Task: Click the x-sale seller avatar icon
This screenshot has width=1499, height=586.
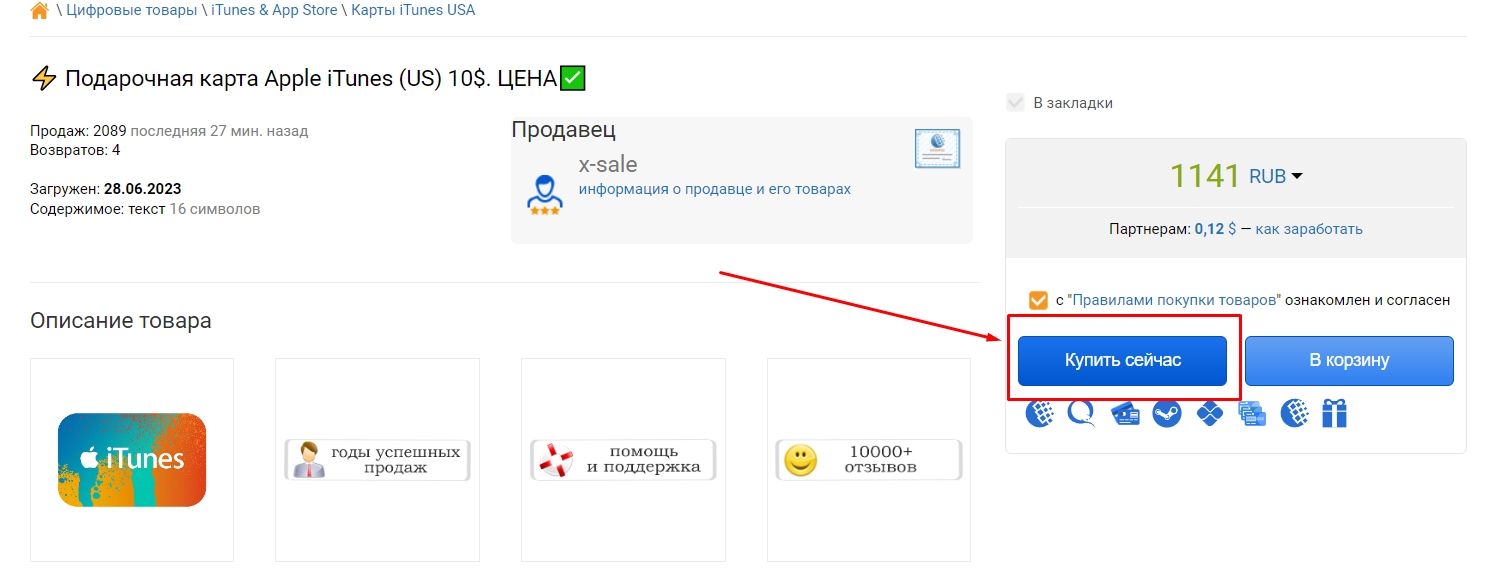Action: 545,194
